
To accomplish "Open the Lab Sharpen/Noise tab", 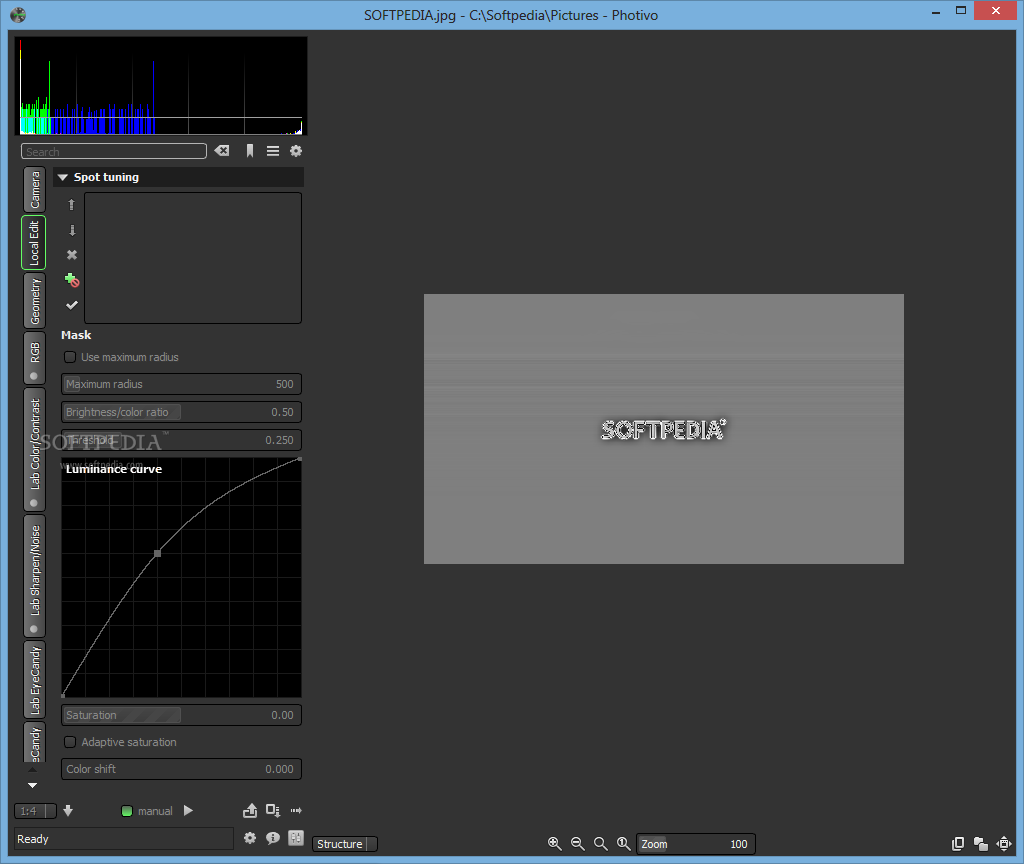I will (x=35, y=576).
